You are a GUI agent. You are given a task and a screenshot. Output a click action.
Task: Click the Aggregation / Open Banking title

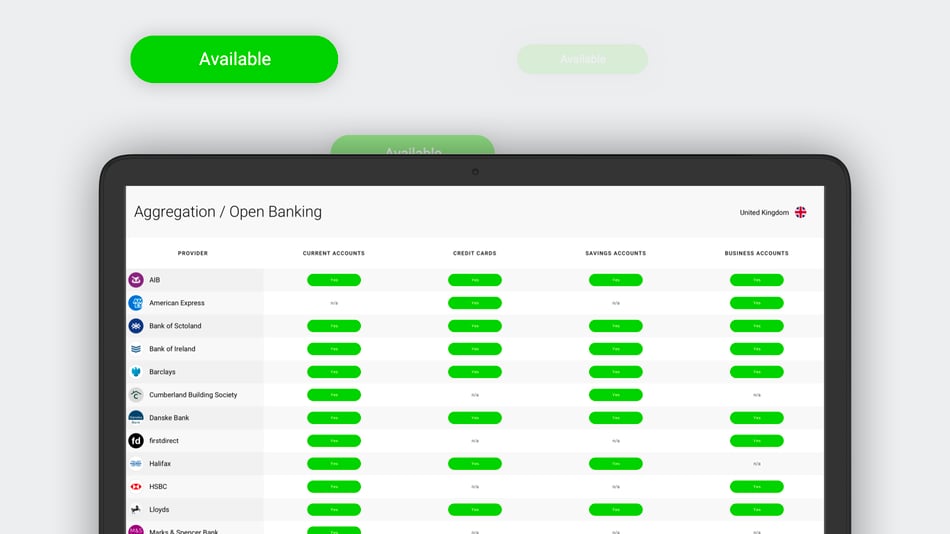coord(228,212)
